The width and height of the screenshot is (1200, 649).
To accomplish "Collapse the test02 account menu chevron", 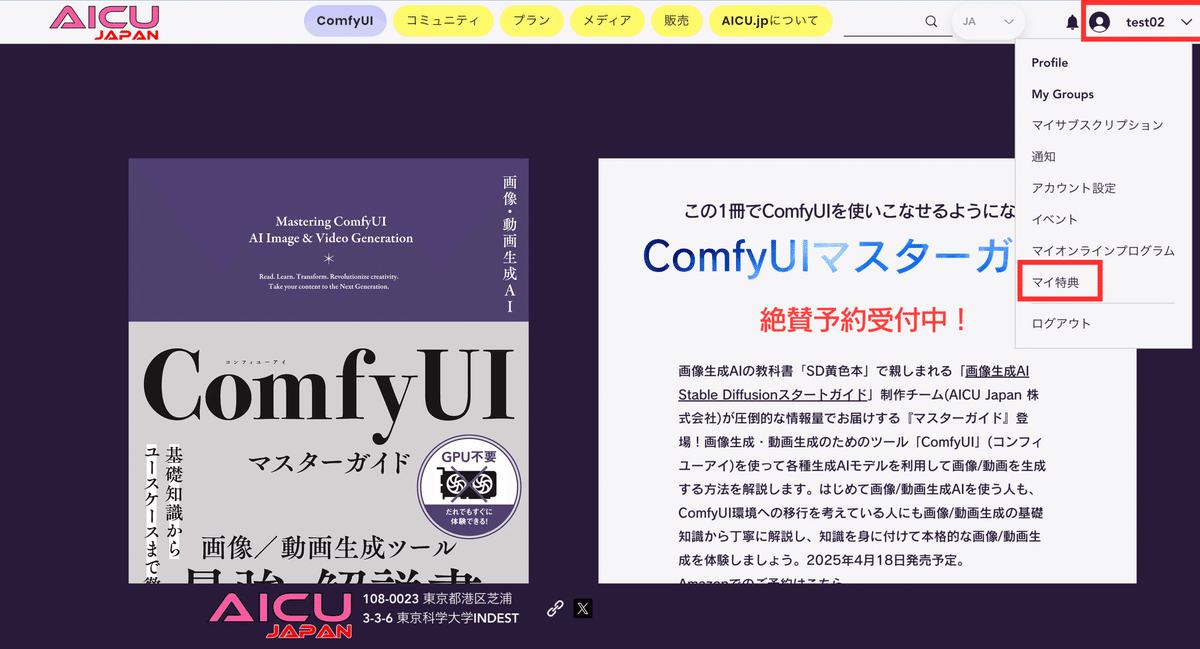I will pyautogui.click(x=1185, y=22).
